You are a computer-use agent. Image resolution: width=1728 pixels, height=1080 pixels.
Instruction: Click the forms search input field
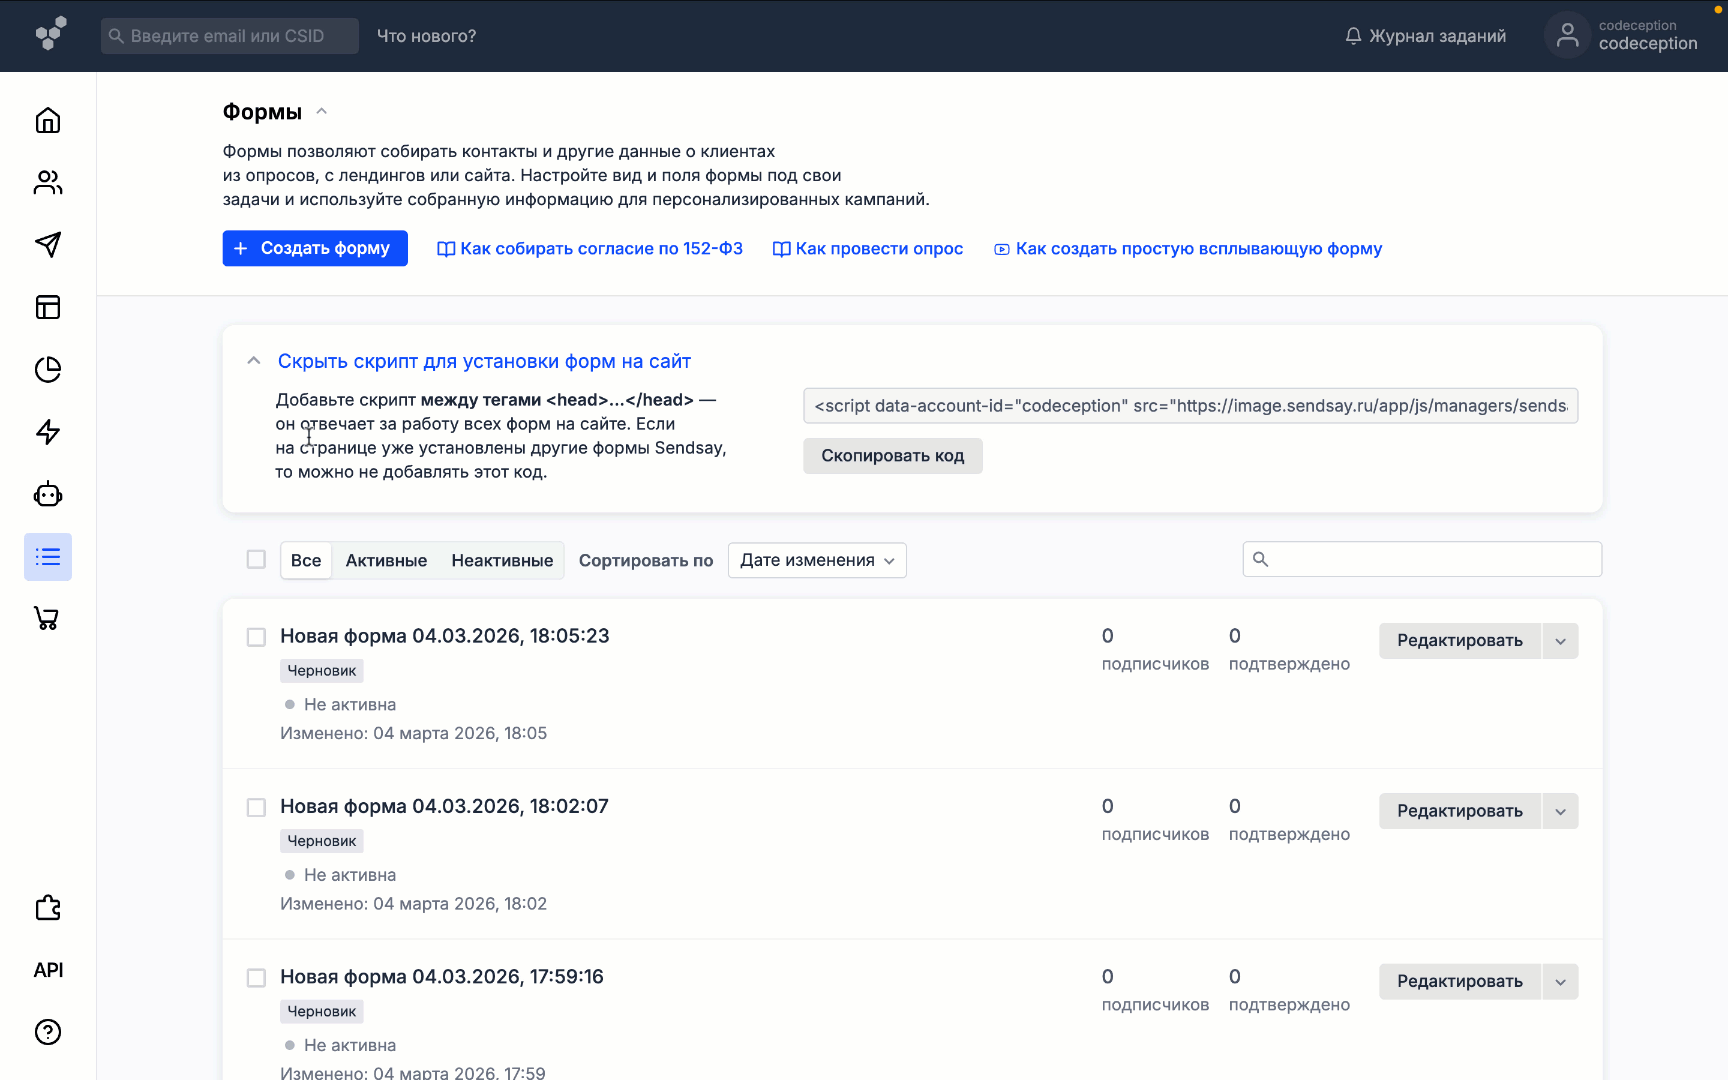tap(1432, 559)
